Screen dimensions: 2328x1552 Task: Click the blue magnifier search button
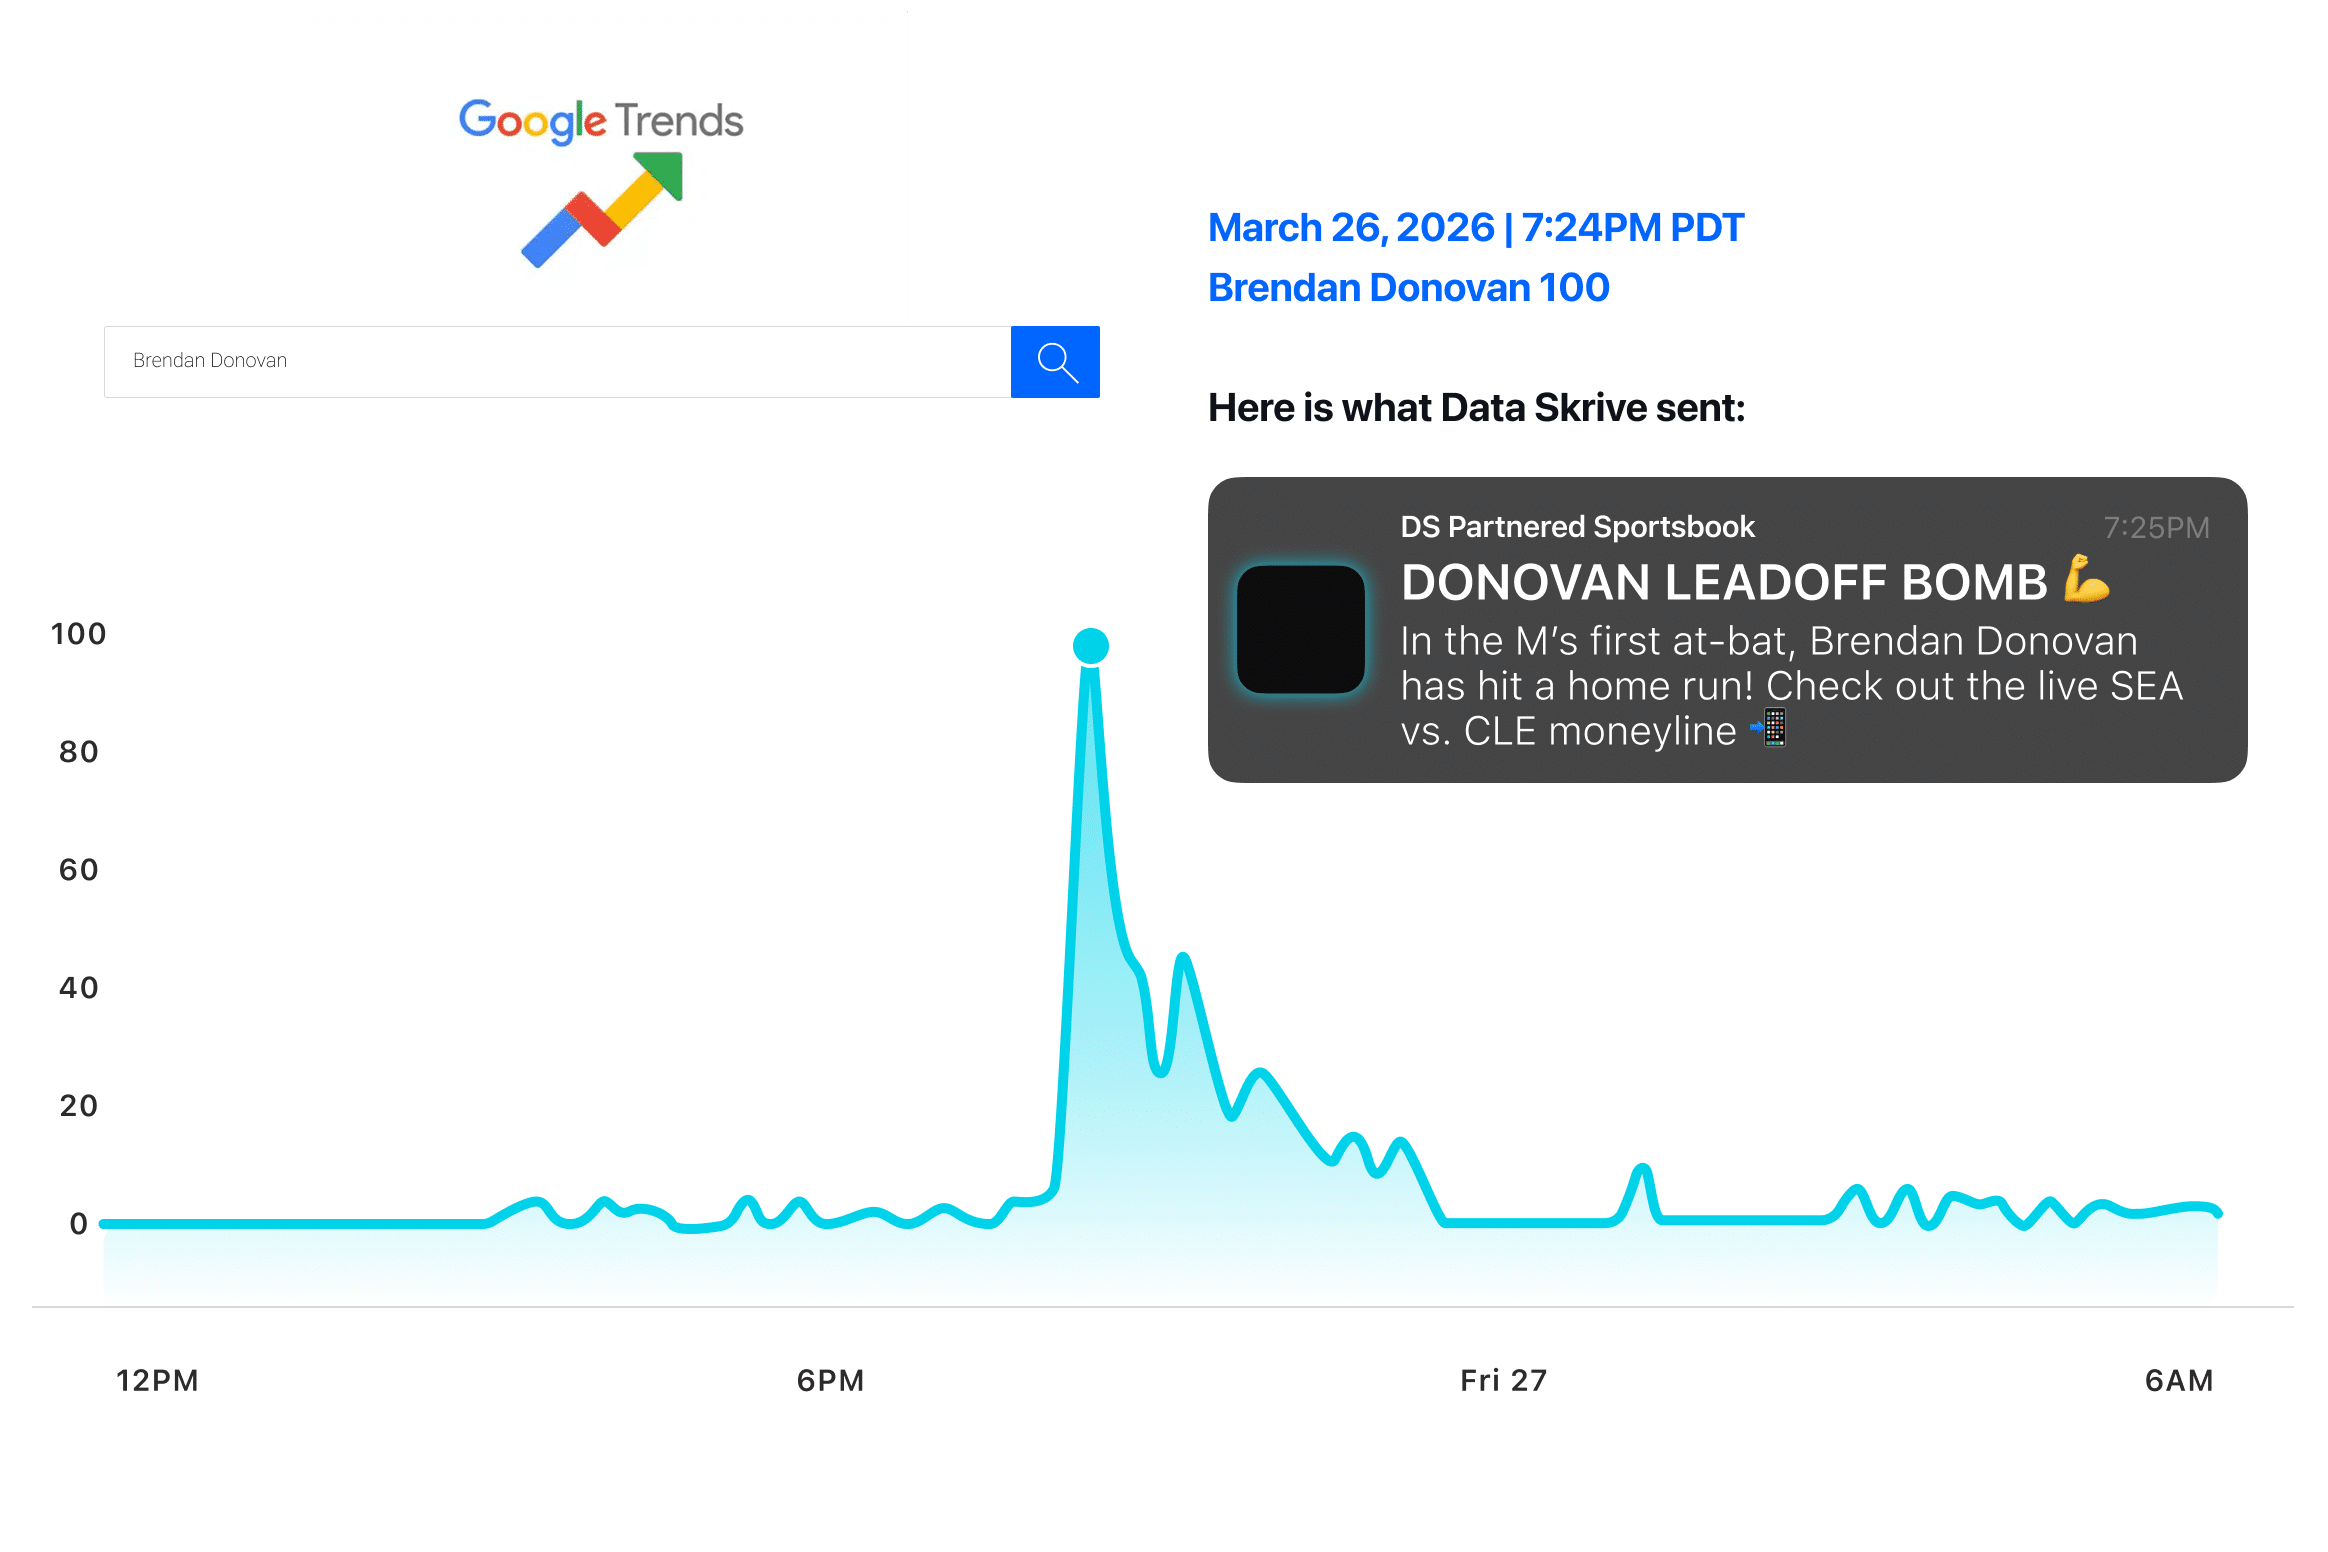1055,362
